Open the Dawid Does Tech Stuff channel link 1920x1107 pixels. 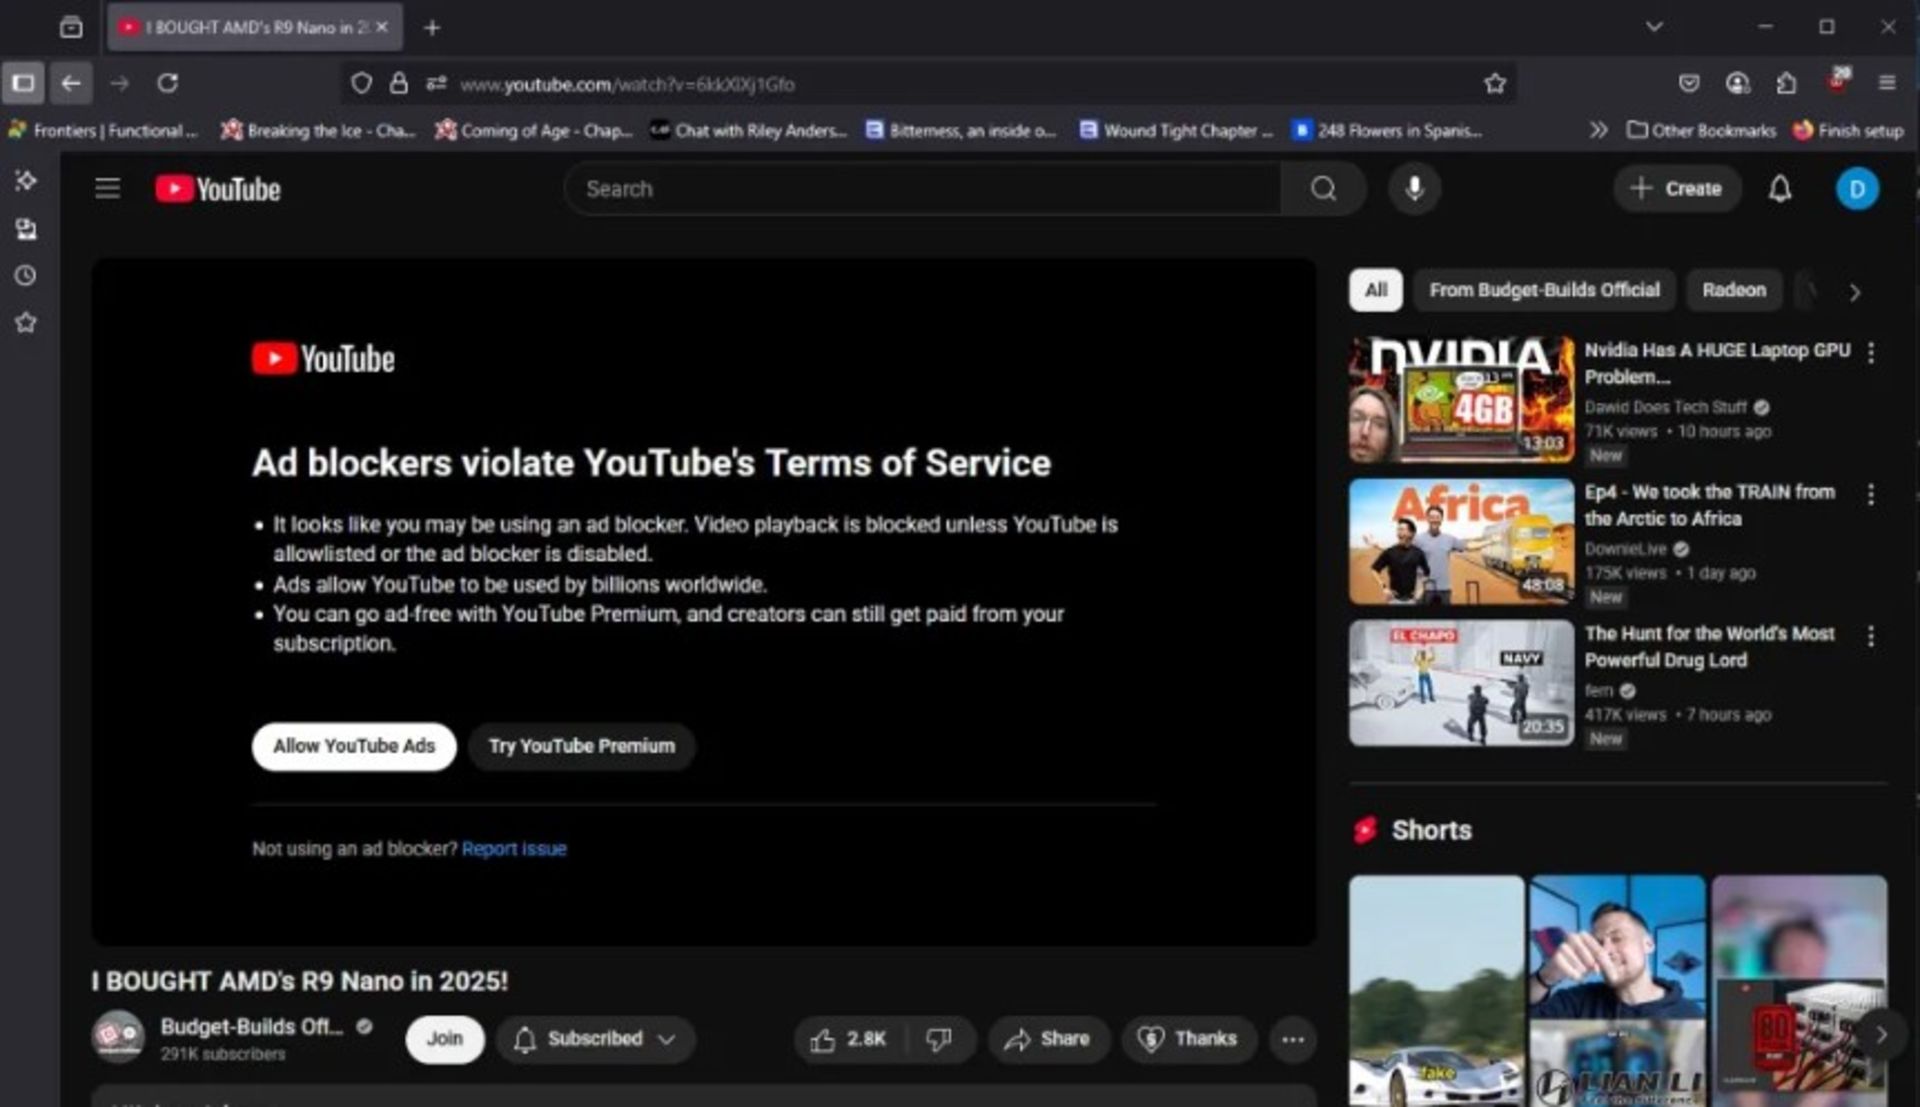pos(1665,407)
